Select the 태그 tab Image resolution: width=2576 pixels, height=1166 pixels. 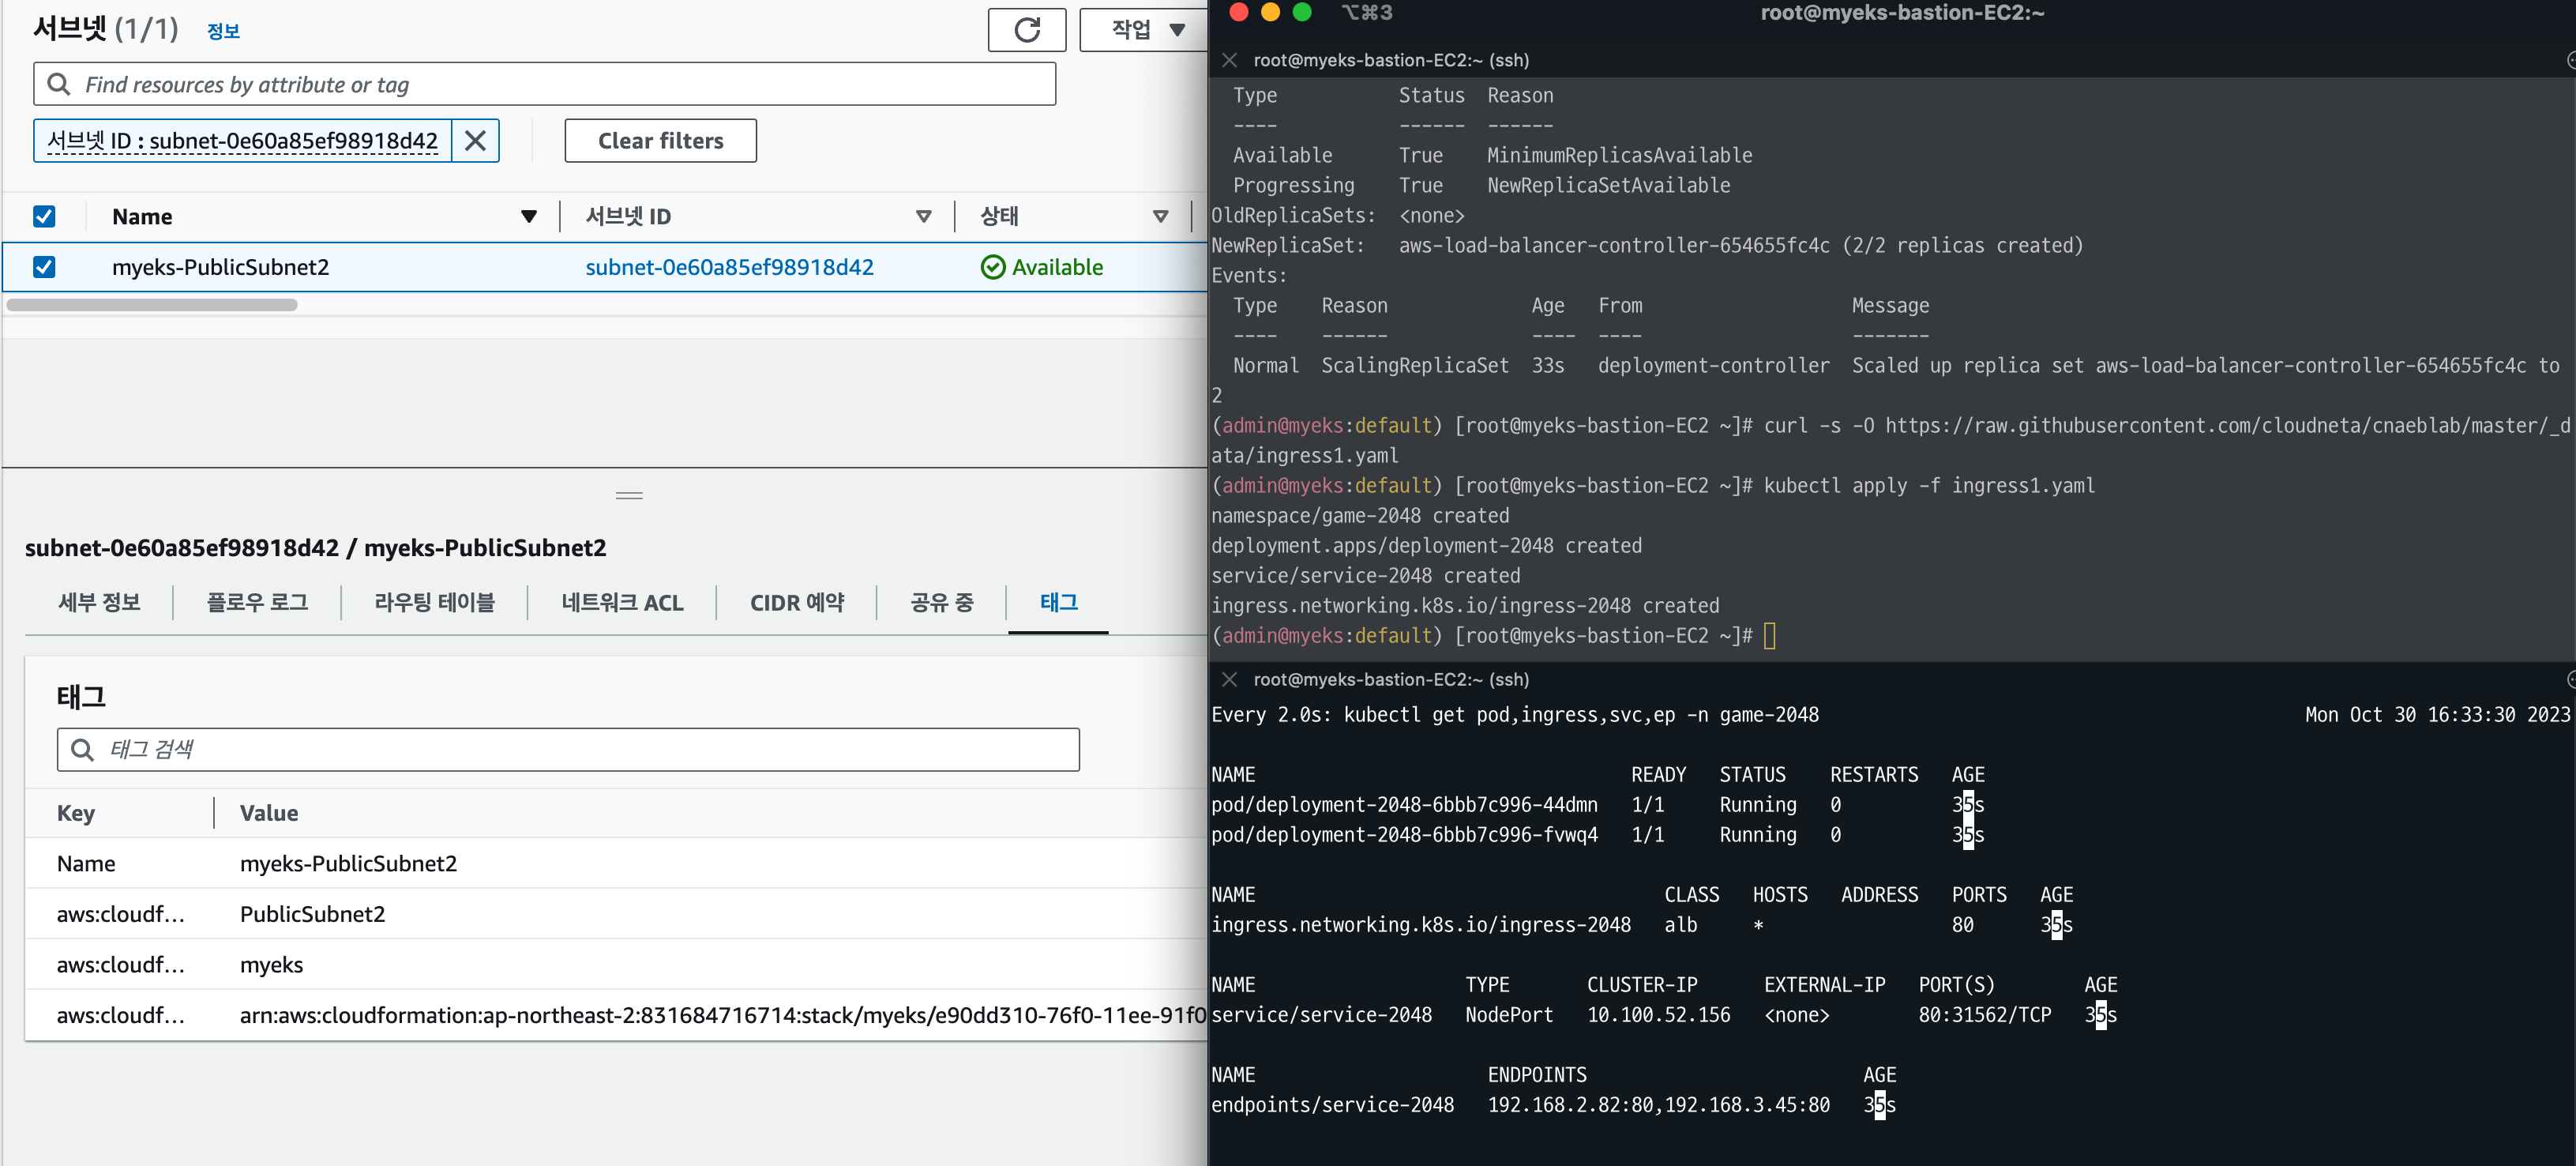pos(1059,602)
